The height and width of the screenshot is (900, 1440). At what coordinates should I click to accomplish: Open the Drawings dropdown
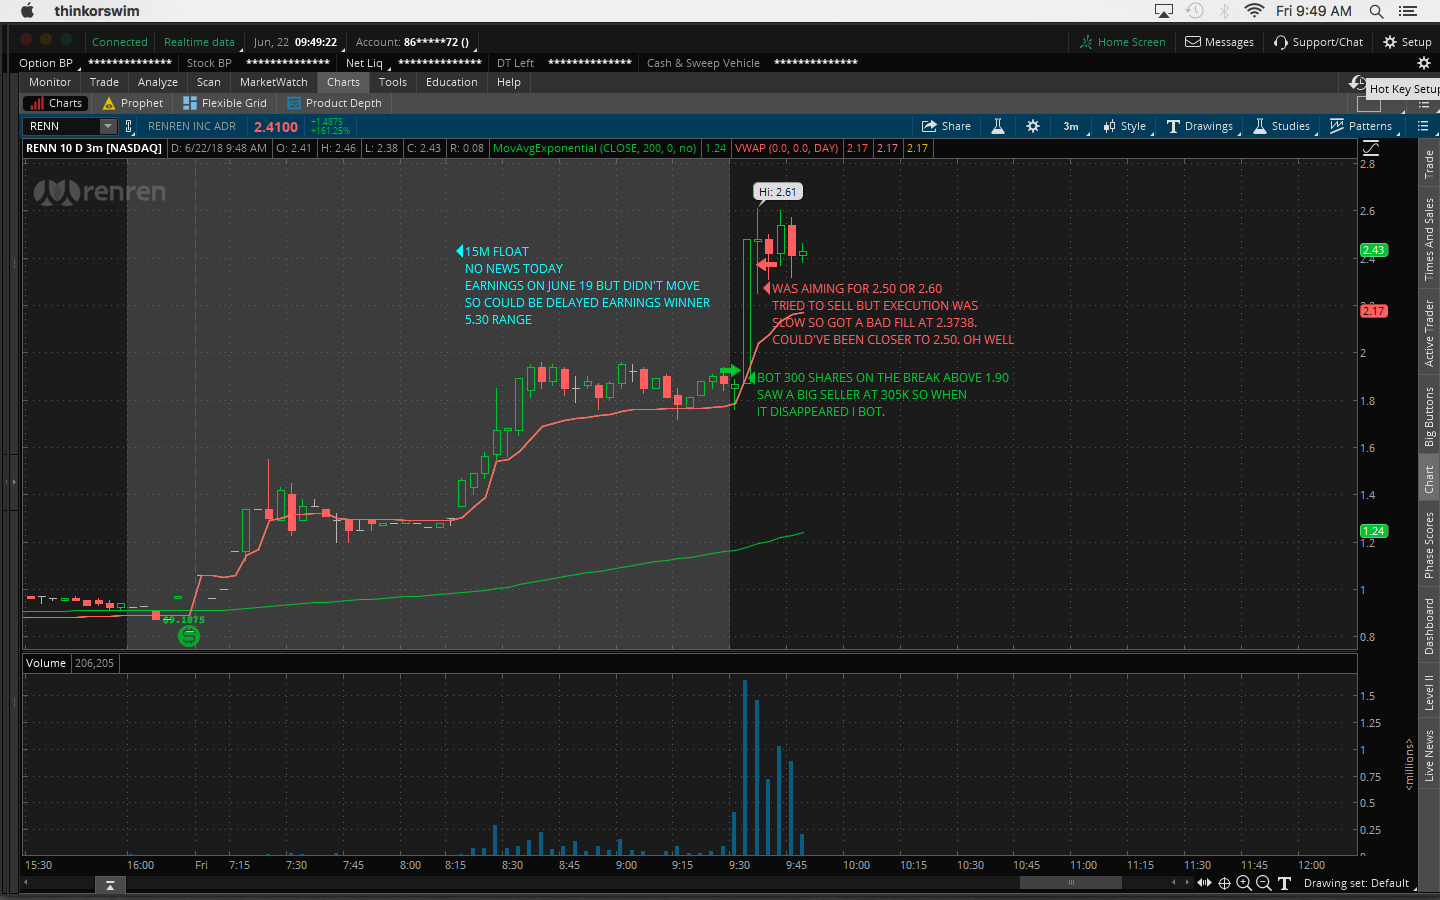tap(1200, 126)
